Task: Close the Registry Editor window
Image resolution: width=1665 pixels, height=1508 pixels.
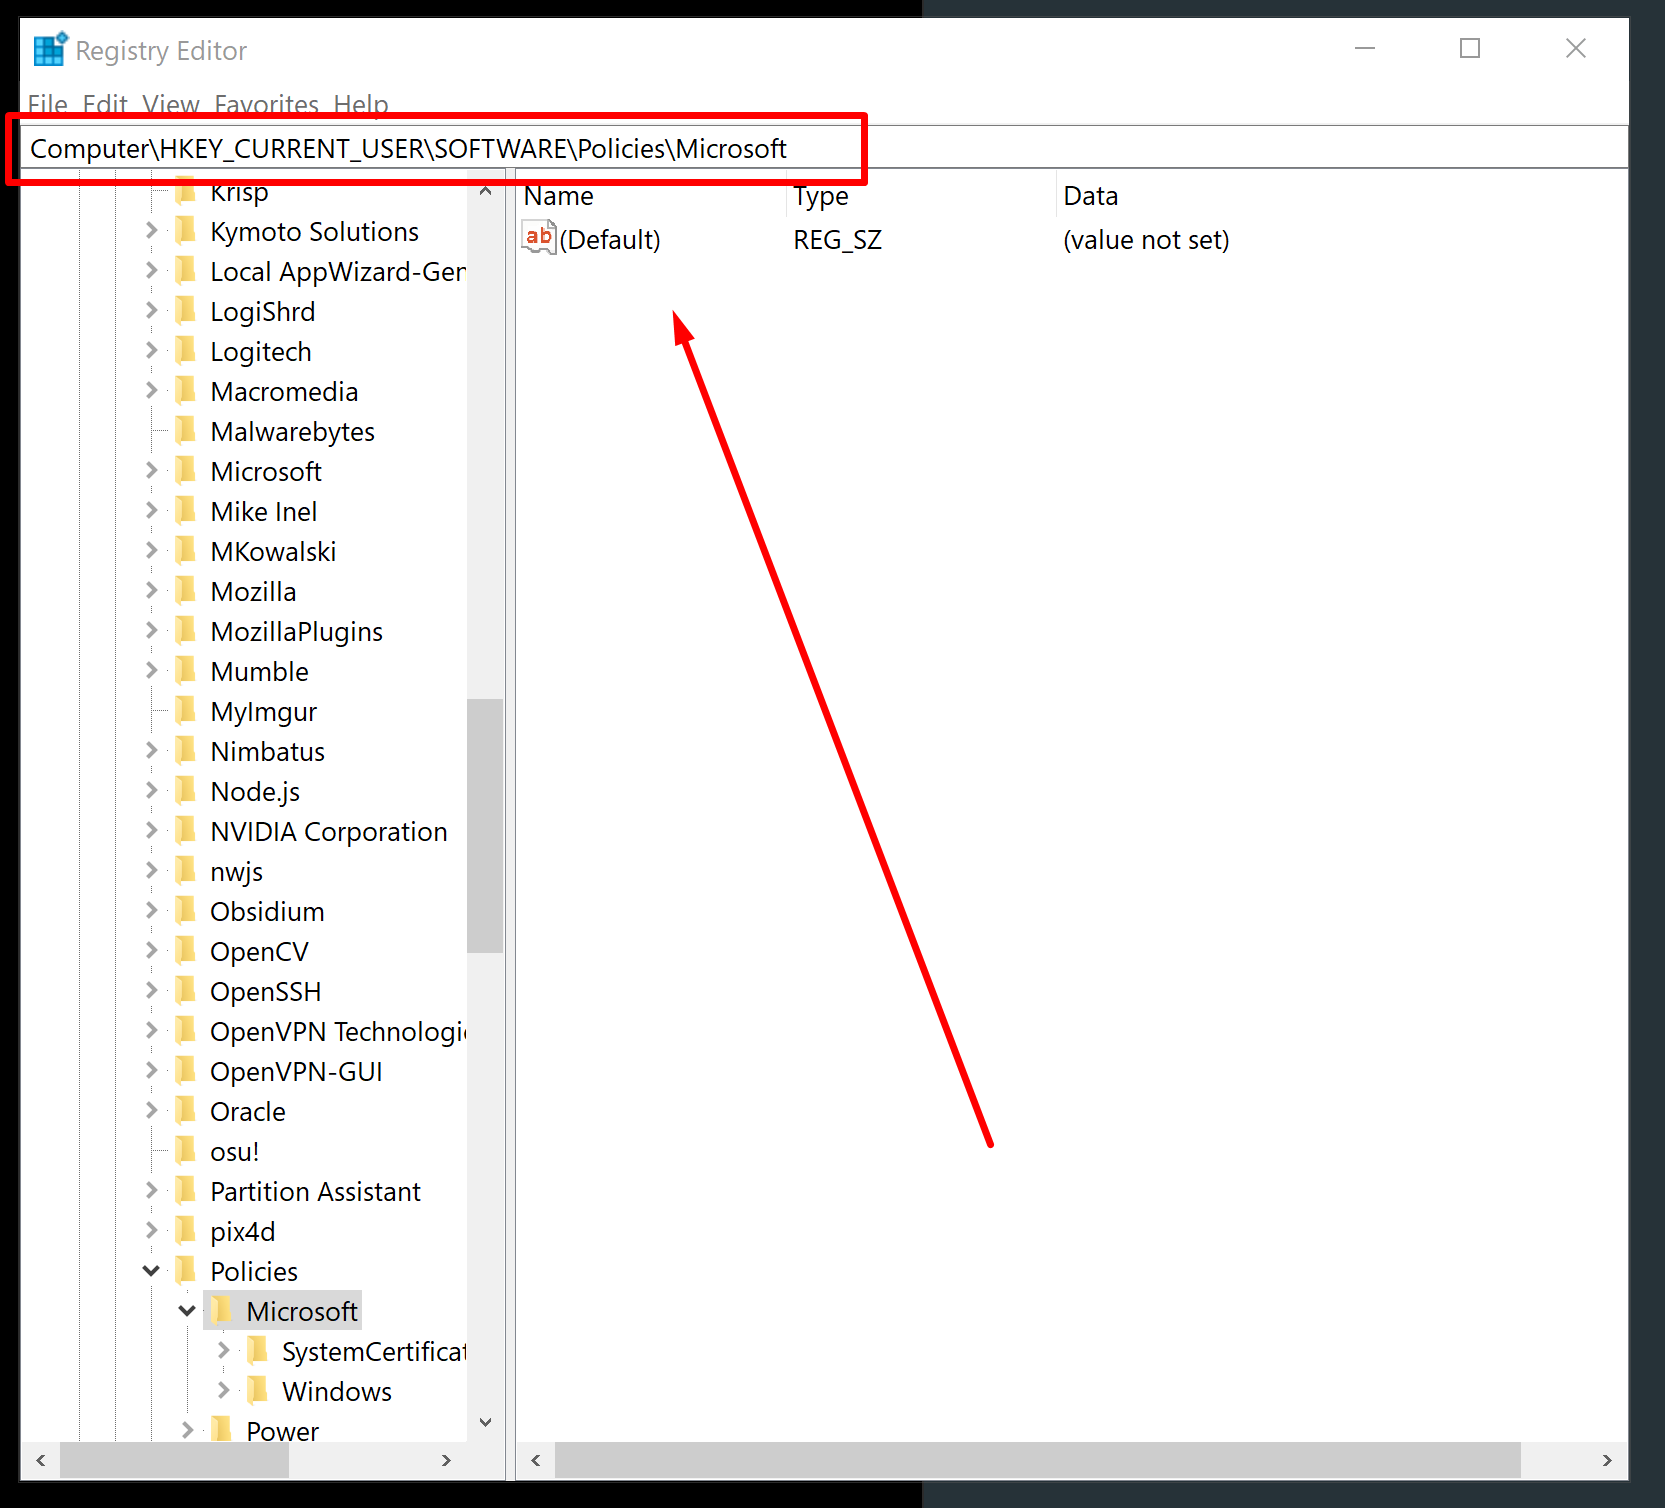Action: click(1576, 48)
